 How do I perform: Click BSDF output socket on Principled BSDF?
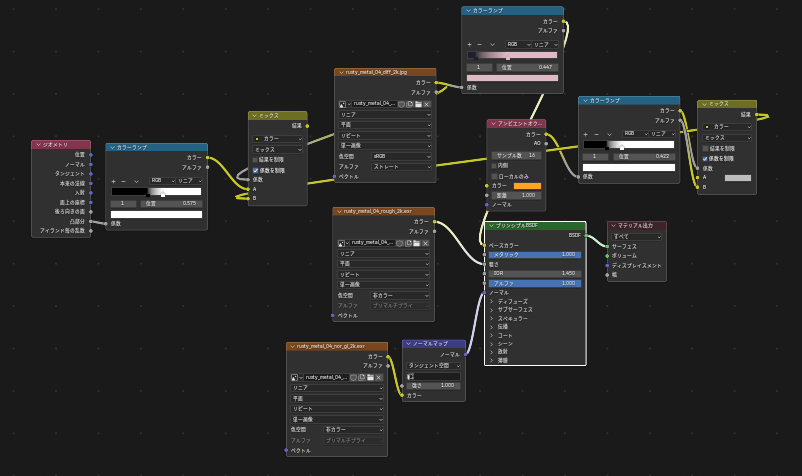586,236
